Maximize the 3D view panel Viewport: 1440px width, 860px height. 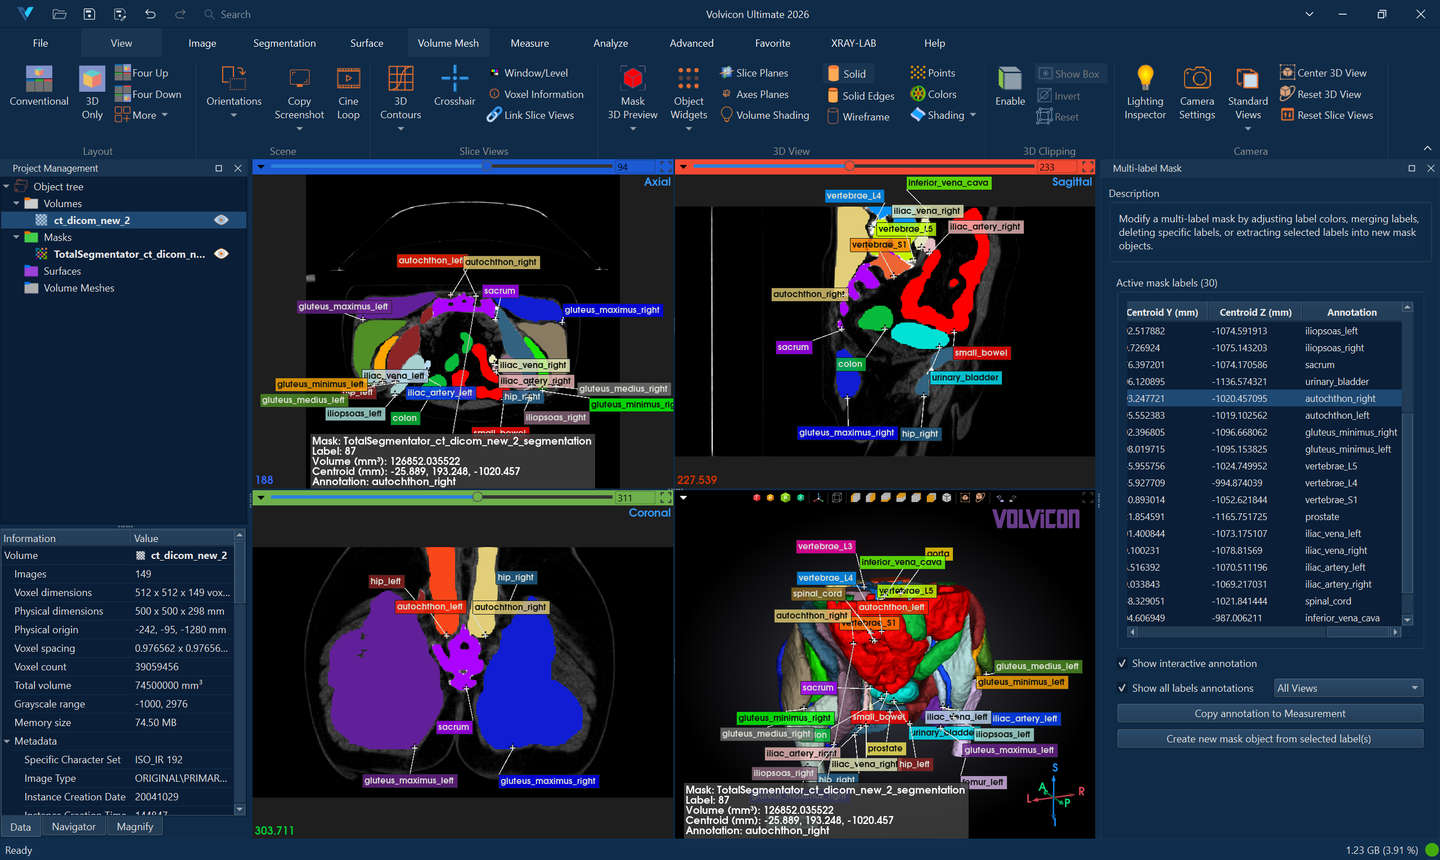[1088, 497]
